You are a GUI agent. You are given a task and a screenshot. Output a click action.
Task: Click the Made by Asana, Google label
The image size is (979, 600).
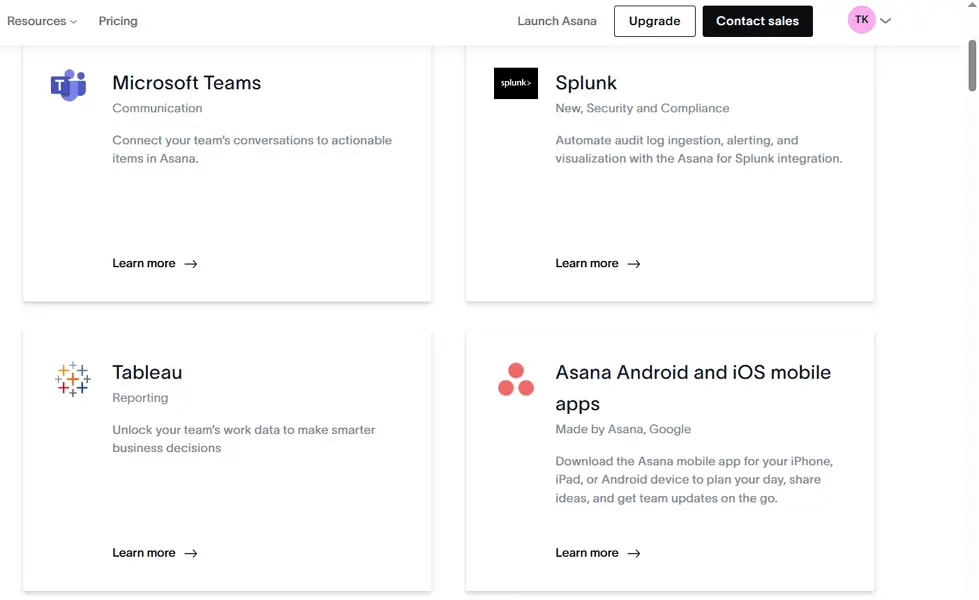point(623,429)
